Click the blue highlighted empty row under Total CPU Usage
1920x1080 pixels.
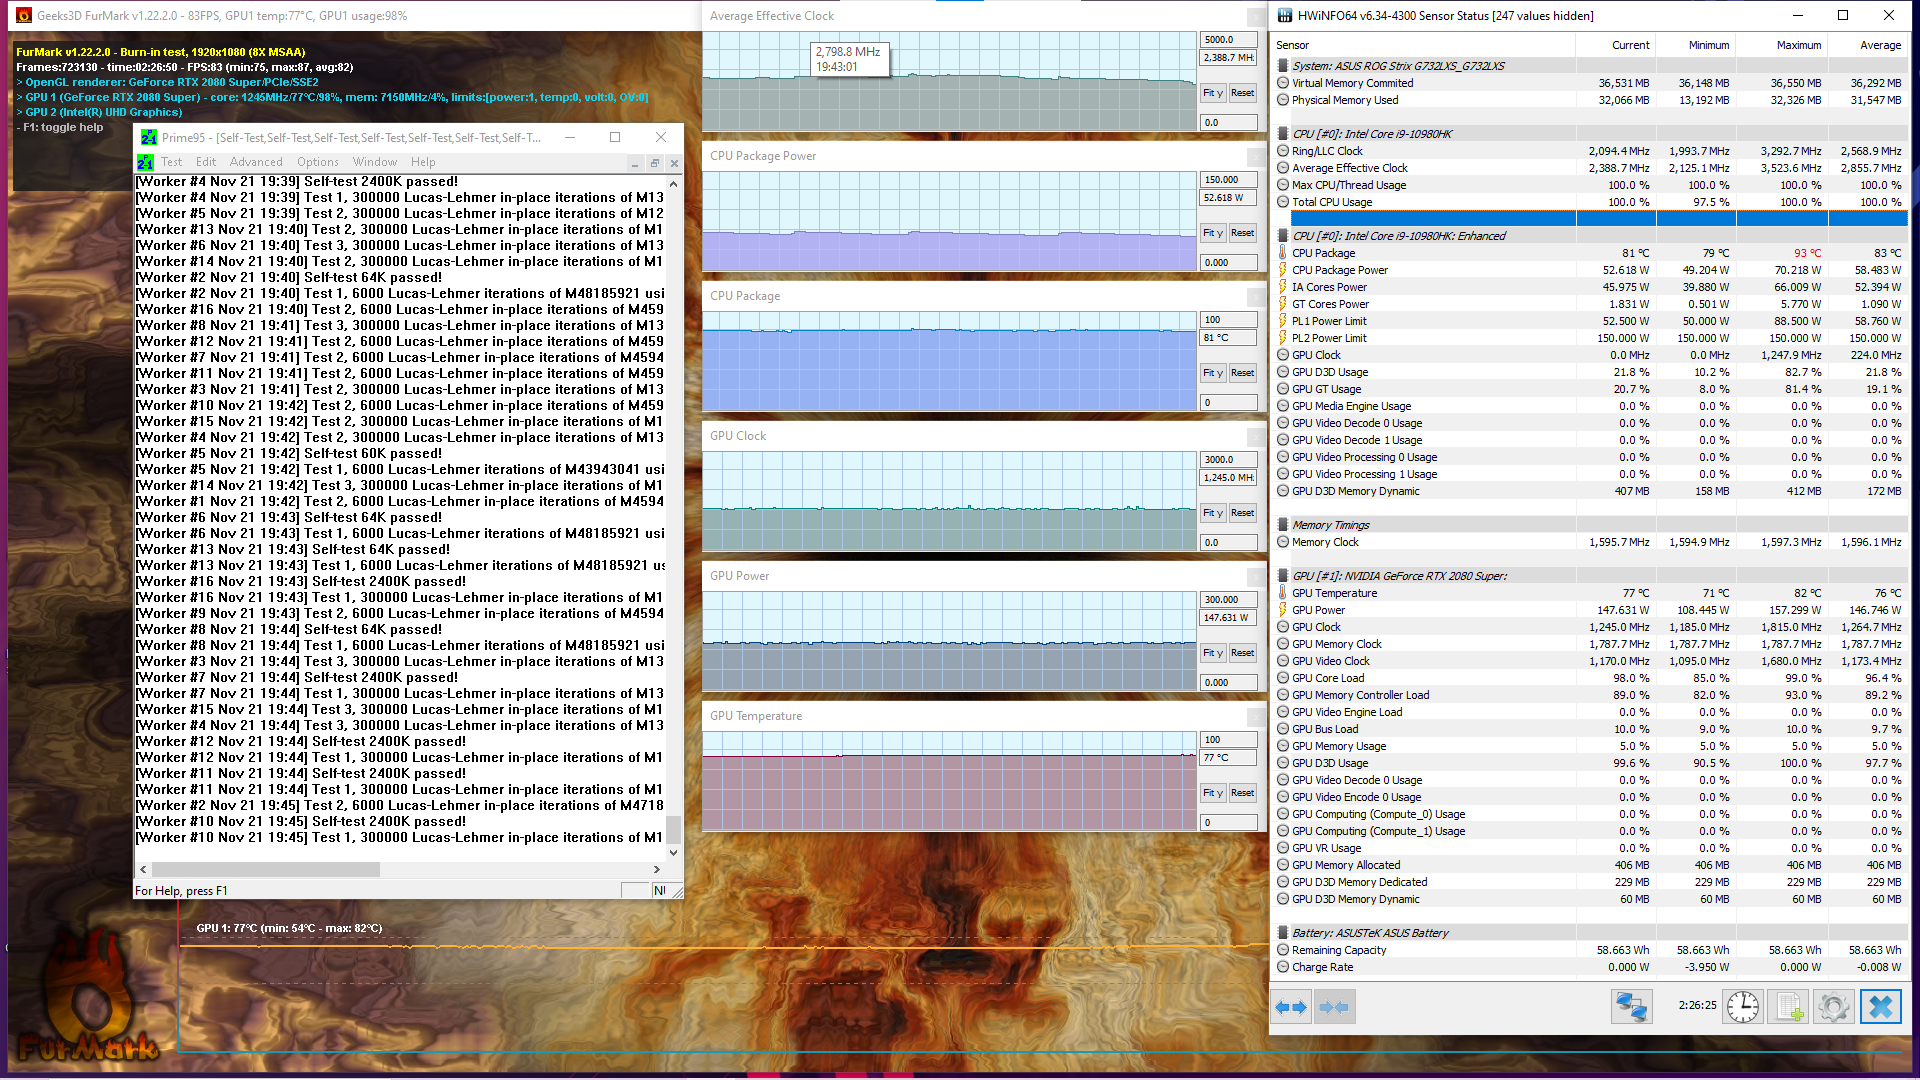point(1598,218)
